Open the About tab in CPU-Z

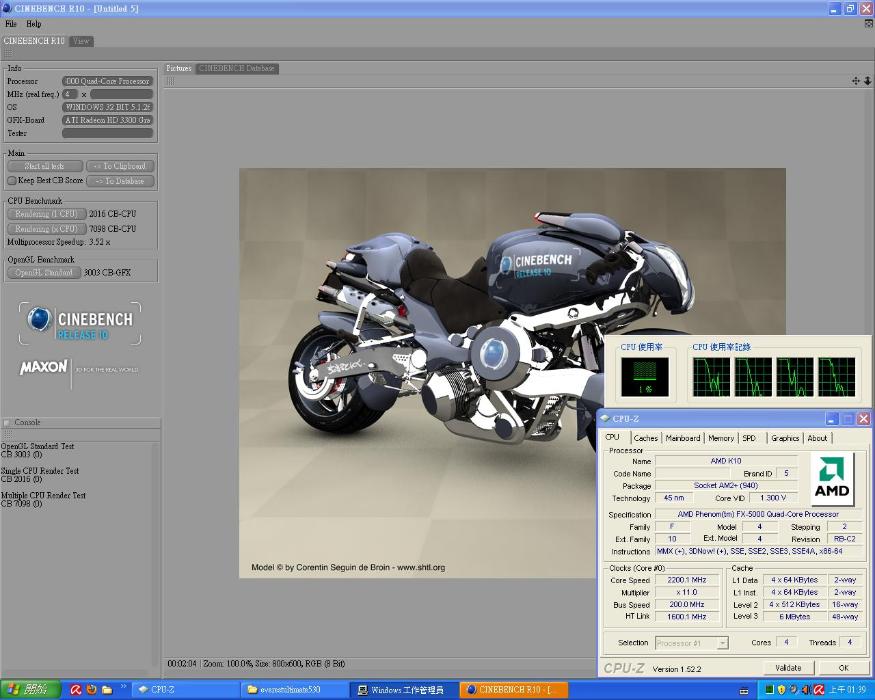pos(817,438)
